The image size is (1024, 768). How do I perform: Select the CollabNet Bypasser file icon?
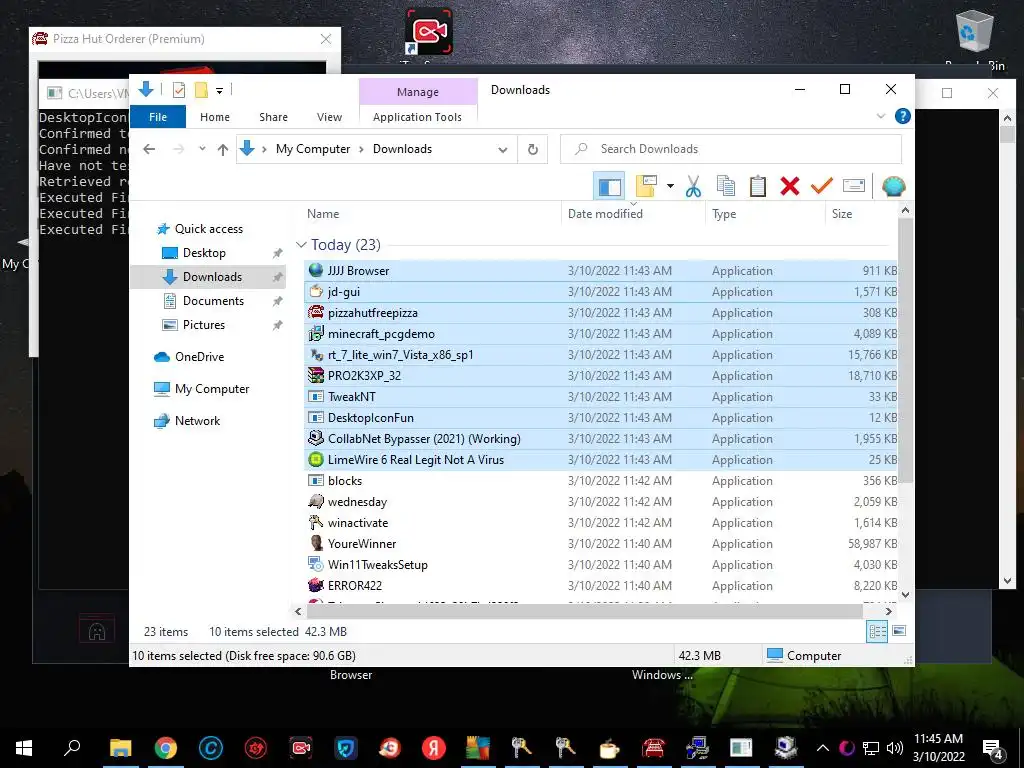(x=315, y=438)
